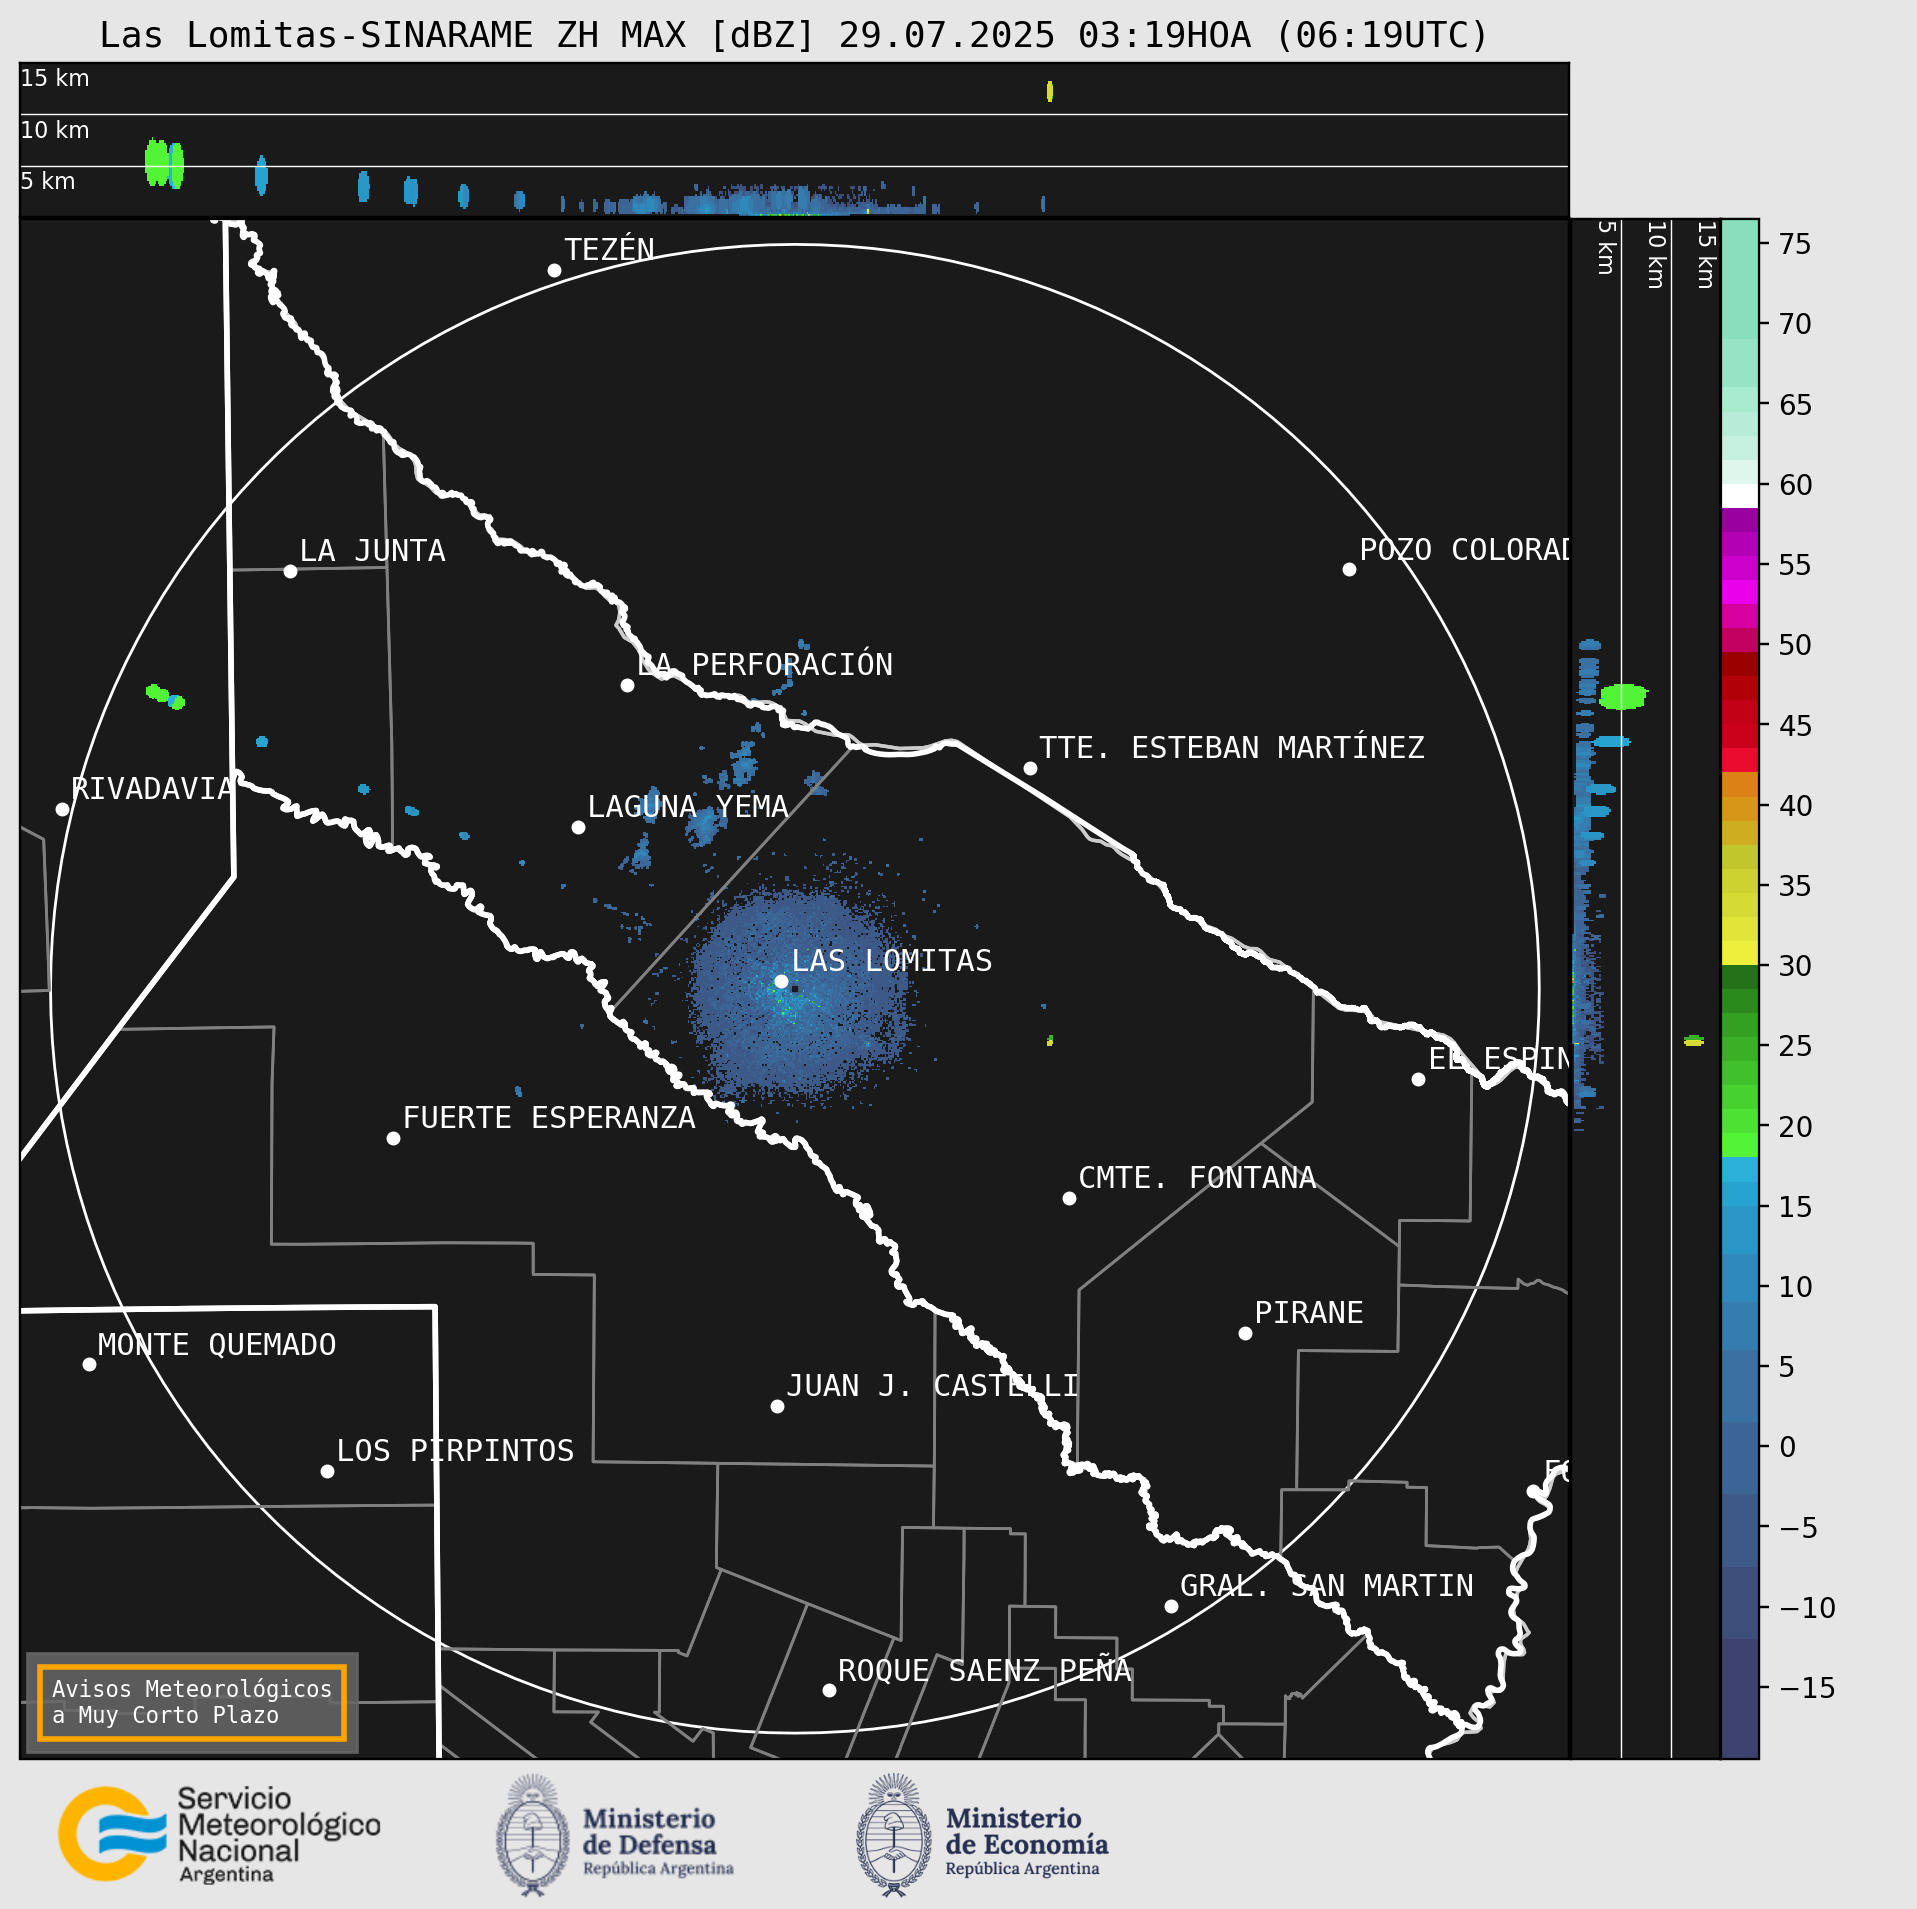
Task: Click the green echo in right side profile
Action: (1623, 696)
